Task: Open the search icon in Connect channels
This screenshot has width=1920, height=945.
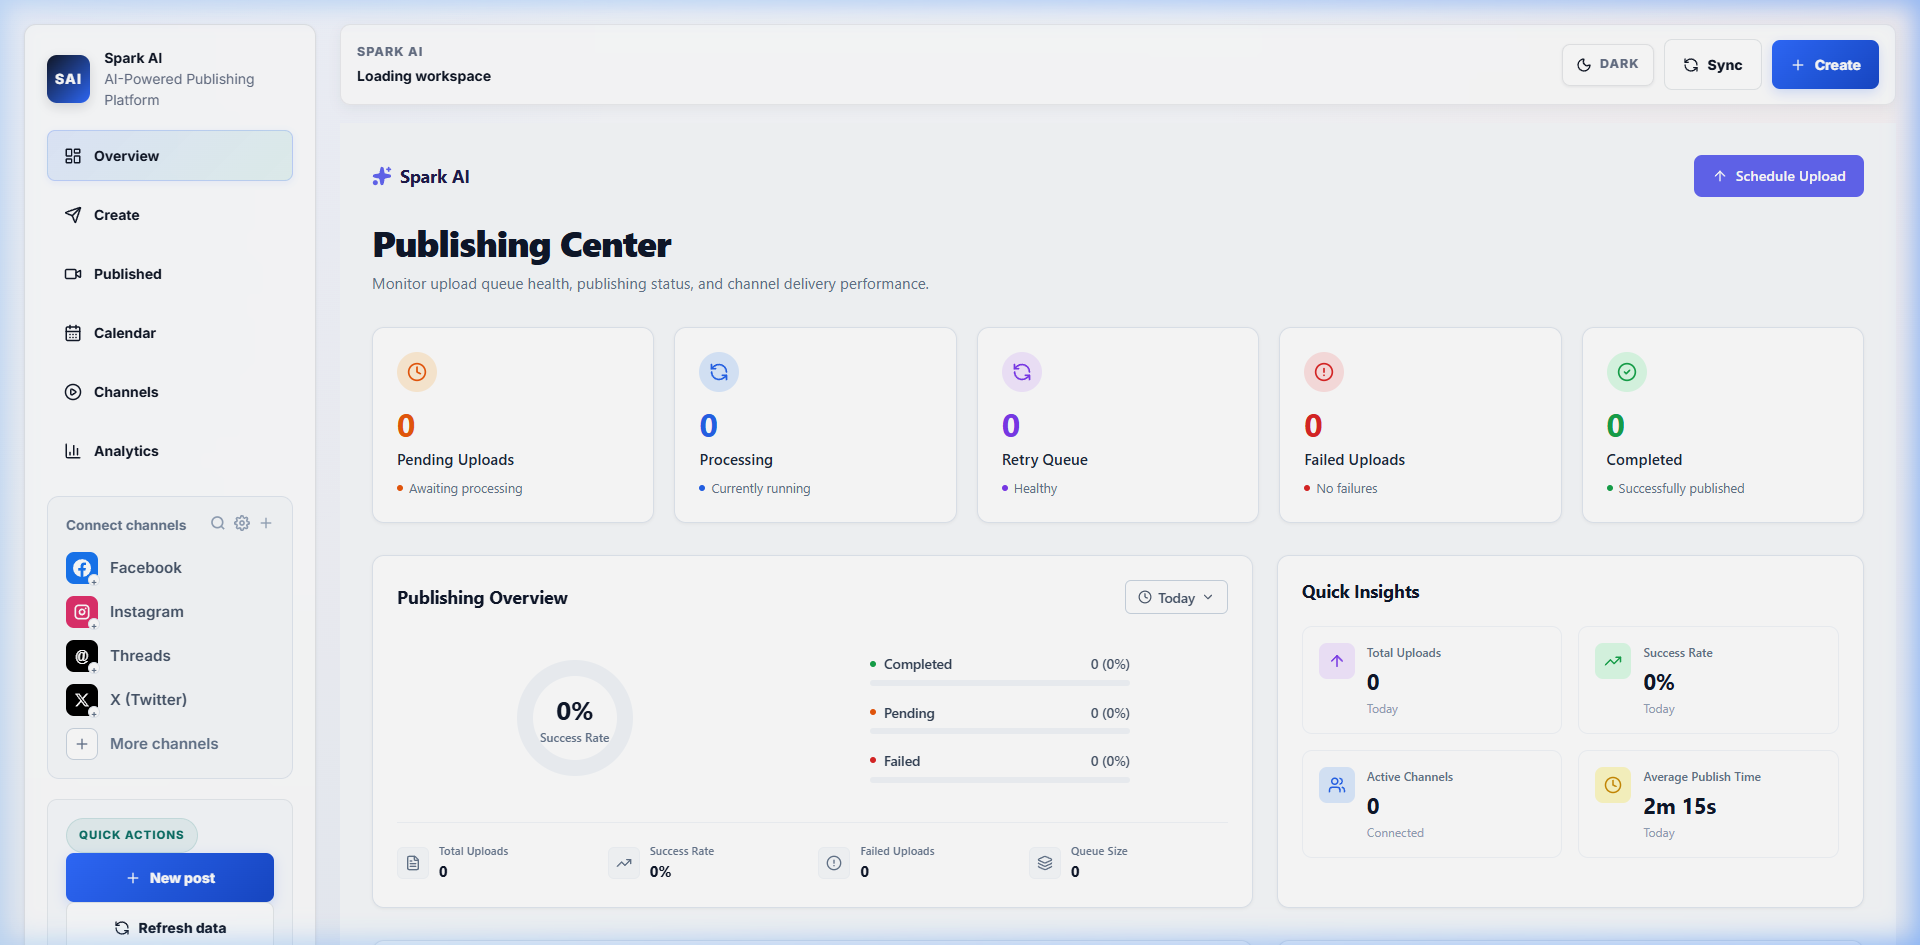Action: click(218, 523)
